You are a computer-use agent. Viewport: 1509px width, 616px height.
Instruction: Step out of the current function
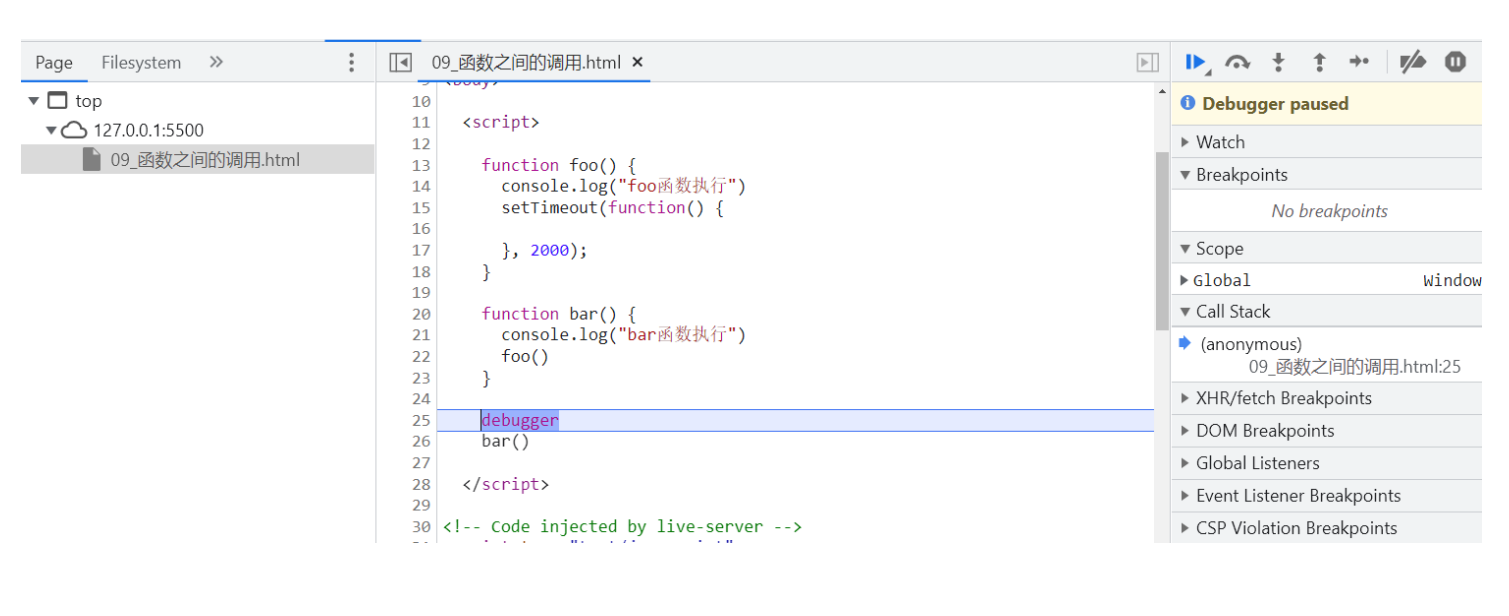click(1319, 62)
